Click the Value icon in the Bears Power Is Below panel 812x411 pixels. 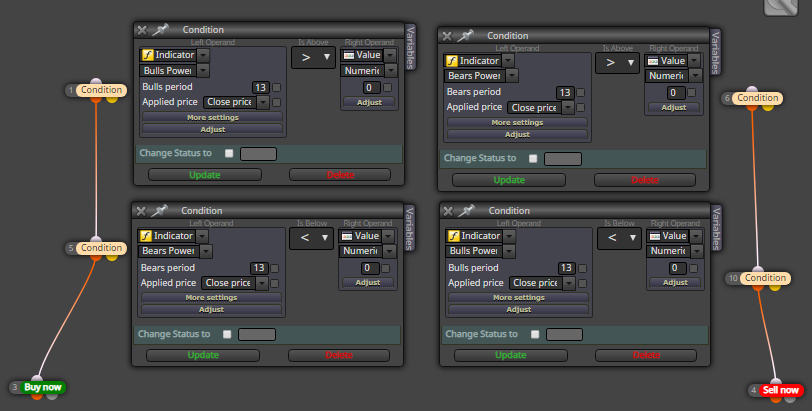(x=347, y=236)
